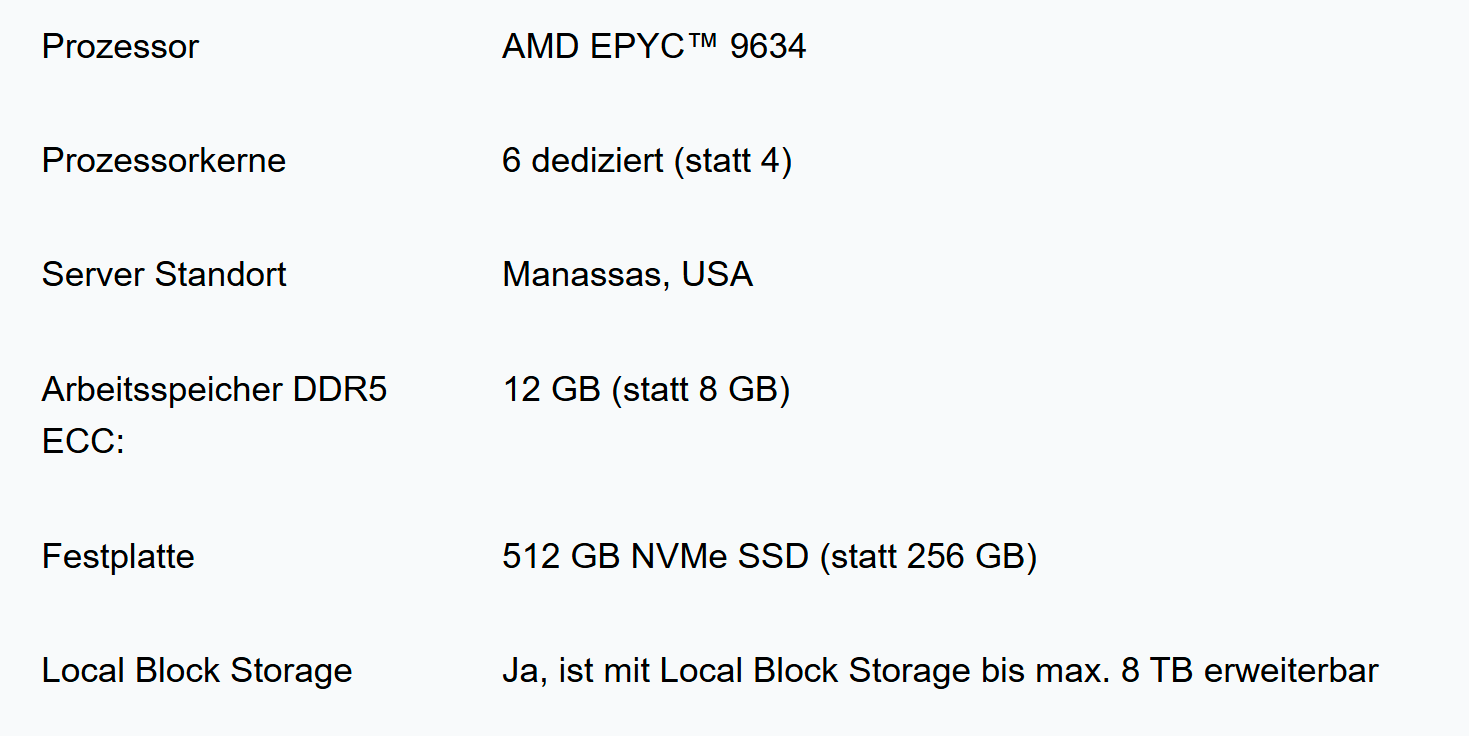Select the AMD EPYC 9634 value
1469x736 pixels.
(654, 47)
